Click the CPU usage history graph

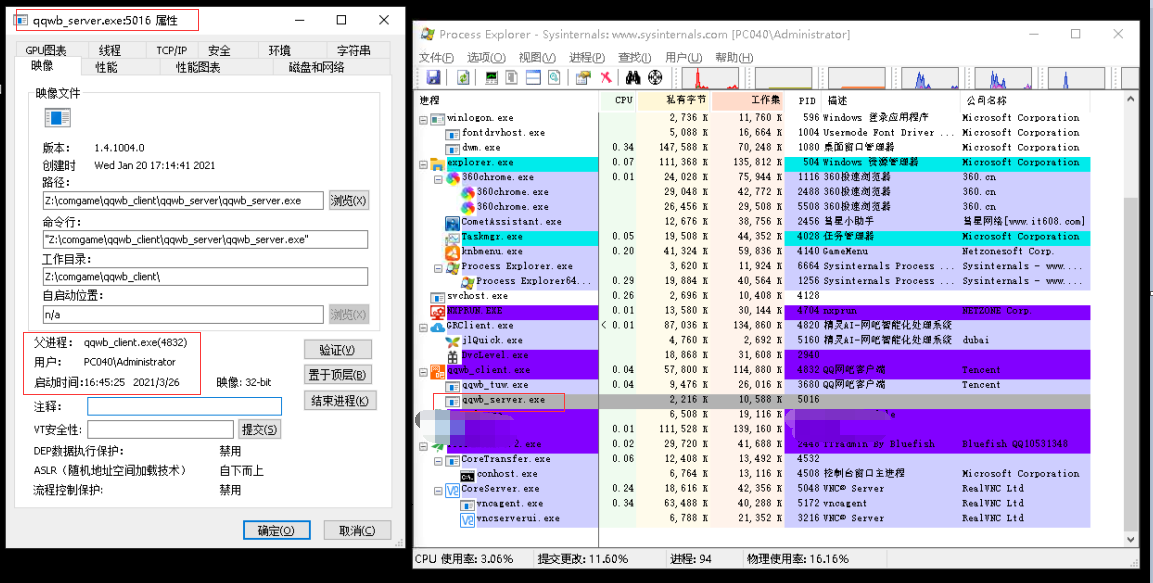(x=710, y=78)
